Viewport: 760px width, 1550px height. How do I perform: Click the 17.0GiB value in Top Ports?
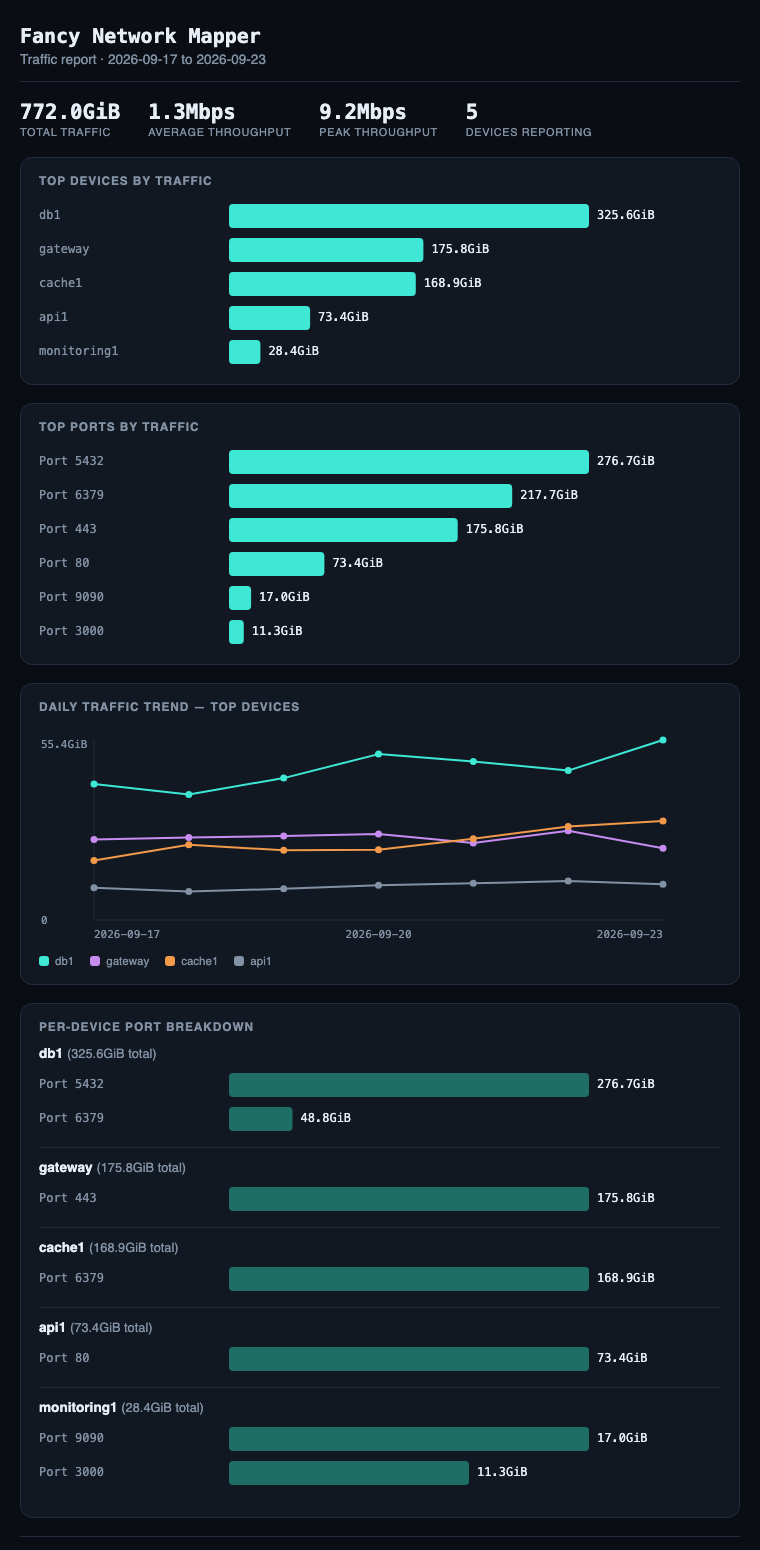point(284,597)
